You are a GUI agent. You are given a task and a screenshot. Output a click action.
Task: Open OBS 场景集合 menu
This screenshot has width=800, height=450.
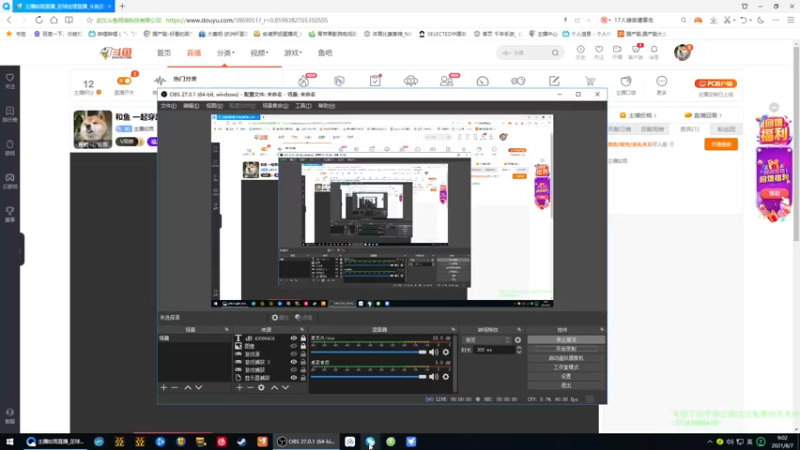[276, 106]
